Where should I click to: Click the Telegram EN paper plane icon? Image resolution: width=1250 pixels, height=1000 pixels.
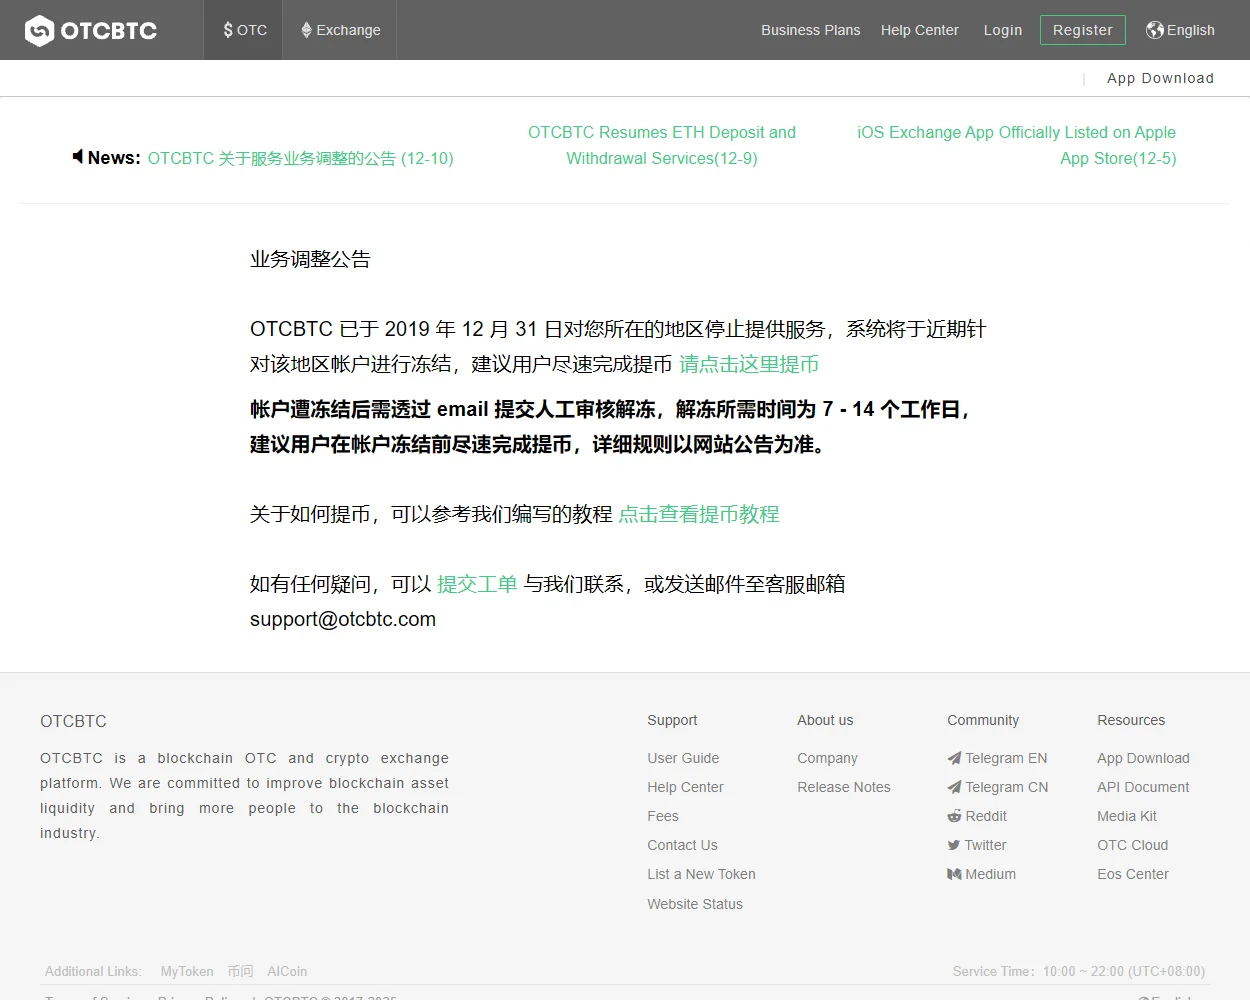coord(954,758)
